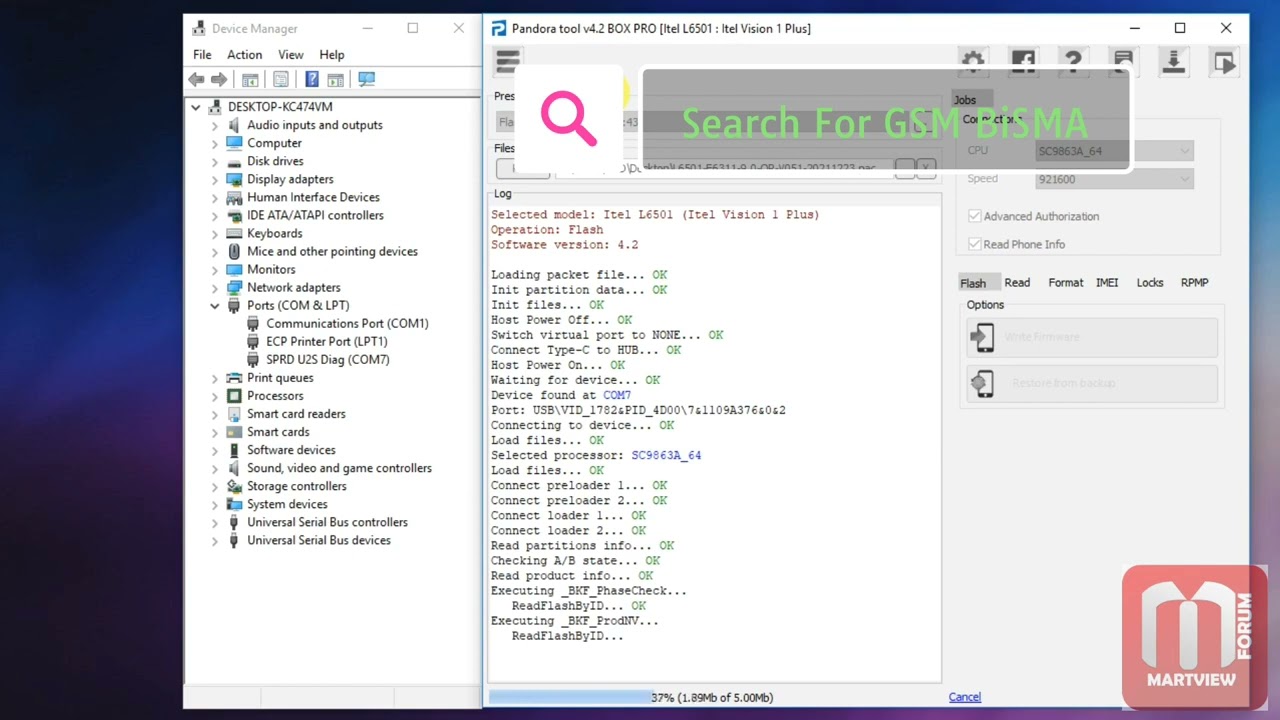
Task: Open the Properties toolbar icon in Device Manager
Action: click(x=281, y=79)
